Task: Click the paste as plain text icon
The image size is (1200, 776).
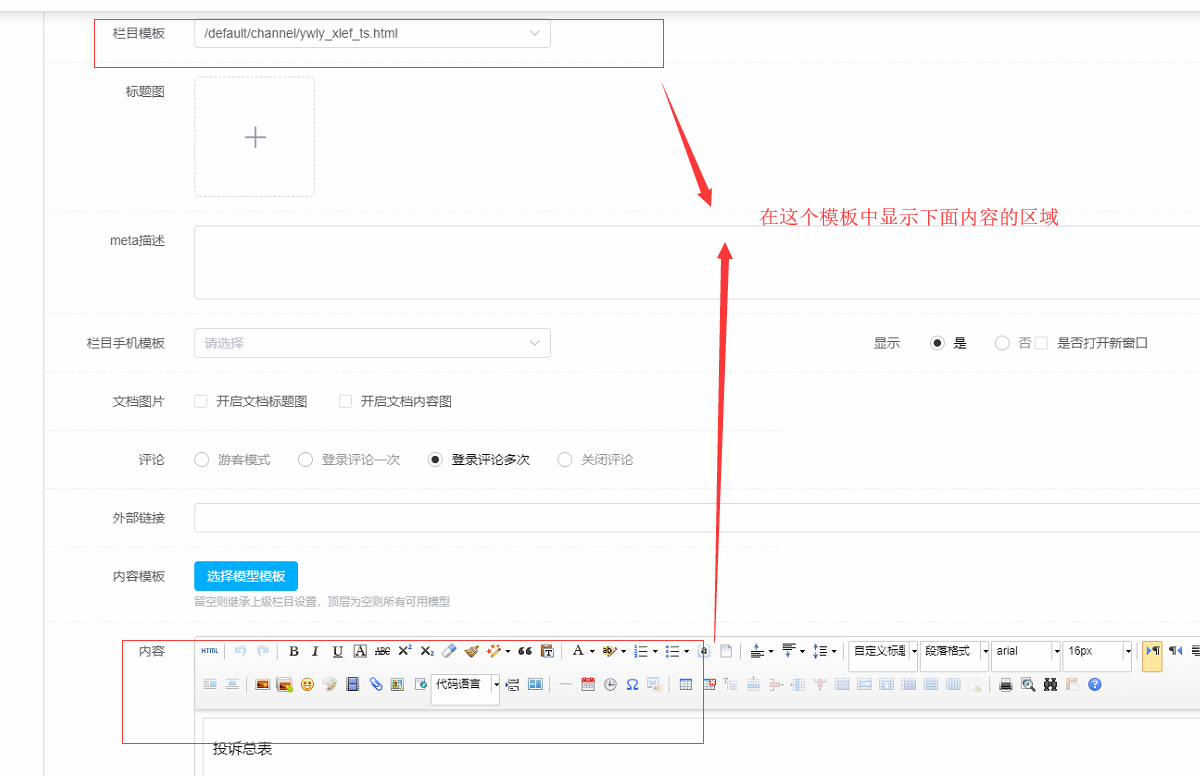Action: tap(547, 651)
